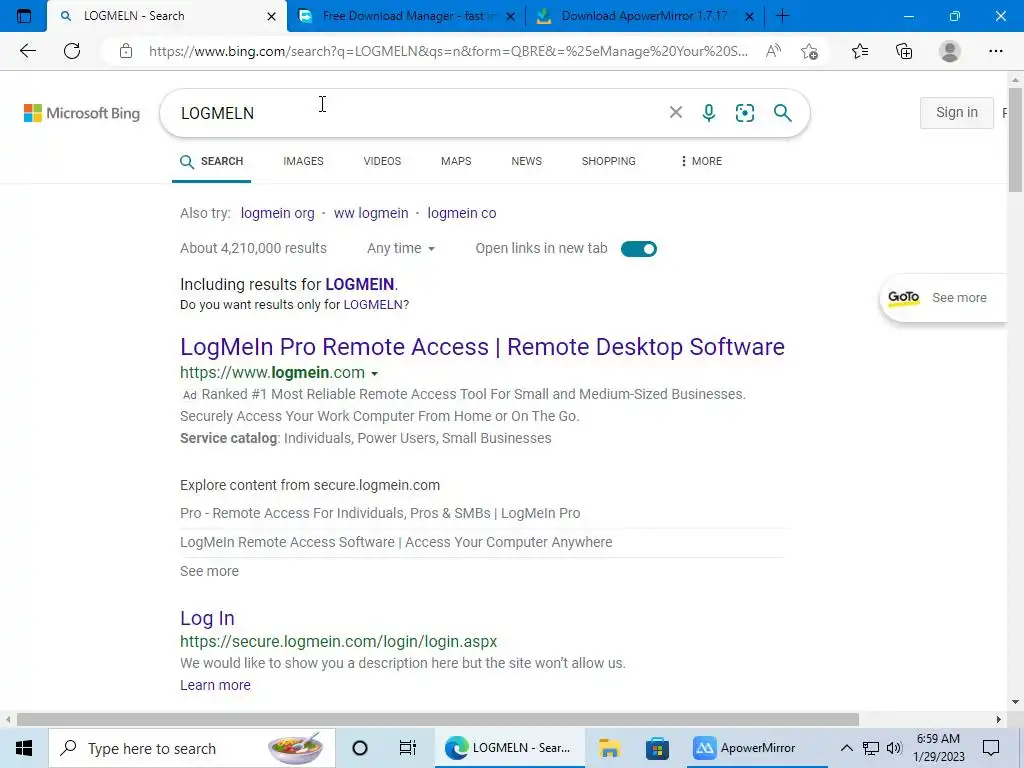Open Edge Settings and more menu
This screenshot has height=768, width=1024.
995,51
